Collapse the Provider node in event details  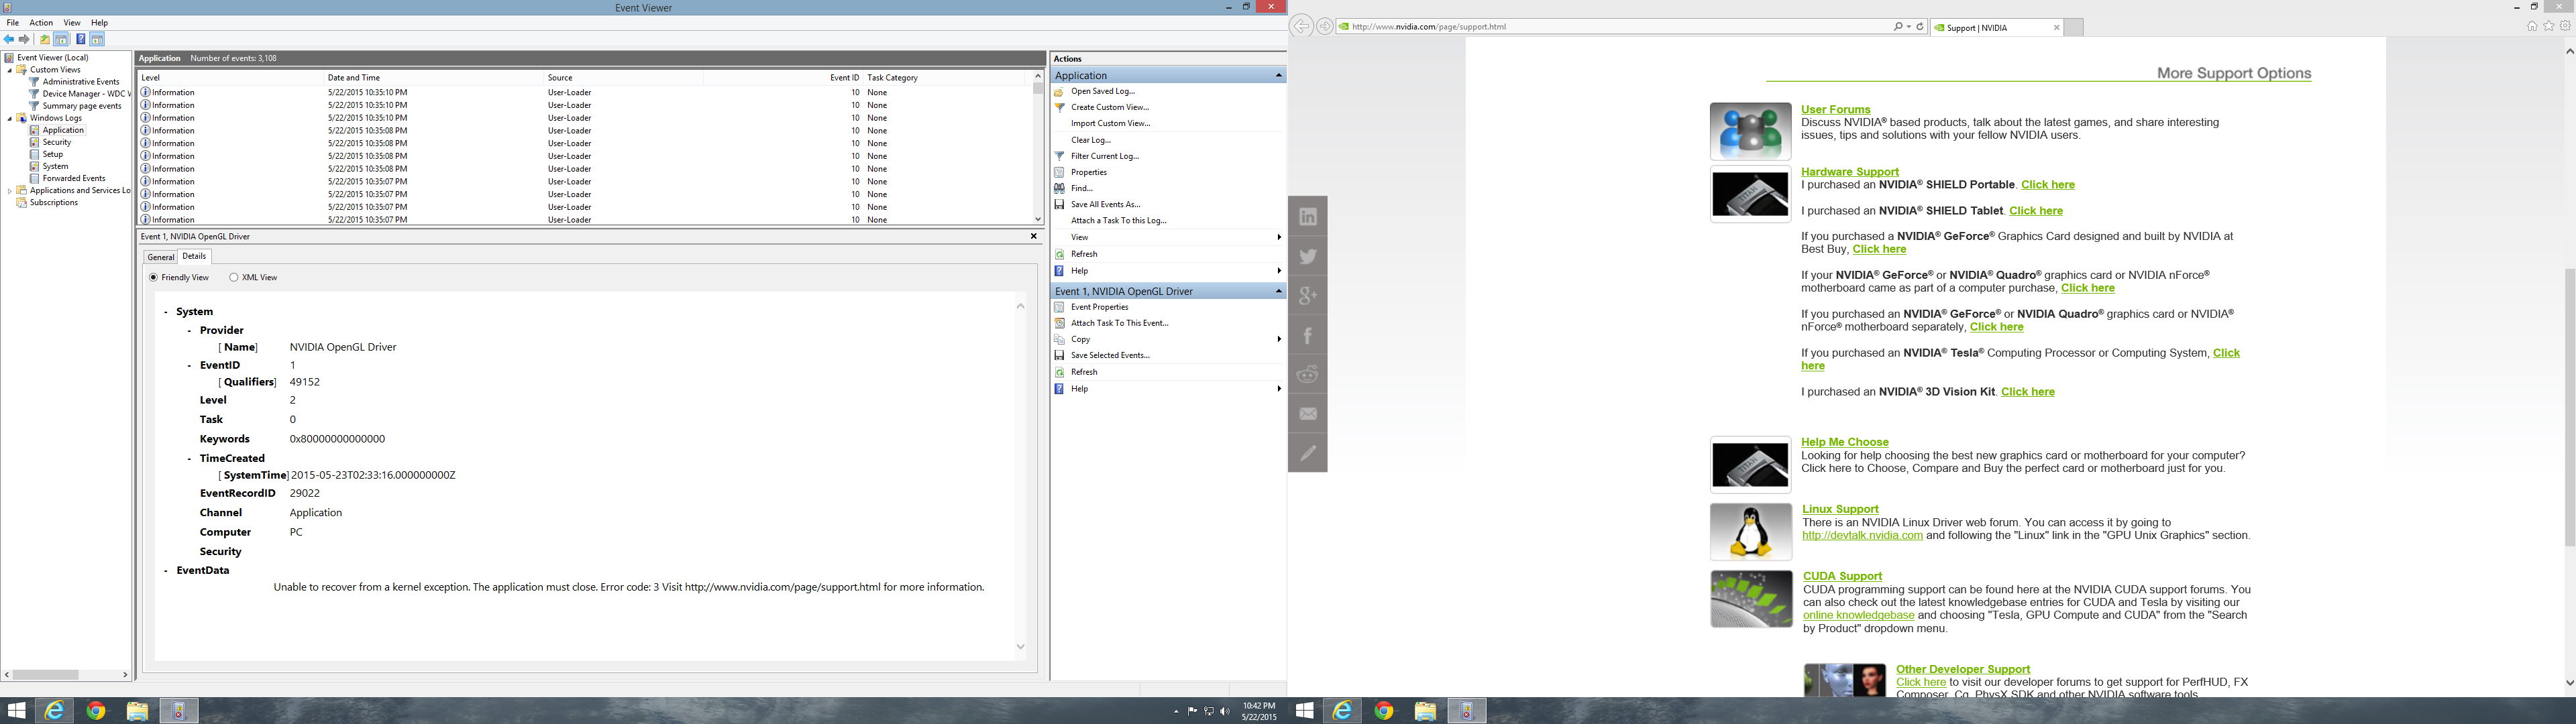pos(189,330)
